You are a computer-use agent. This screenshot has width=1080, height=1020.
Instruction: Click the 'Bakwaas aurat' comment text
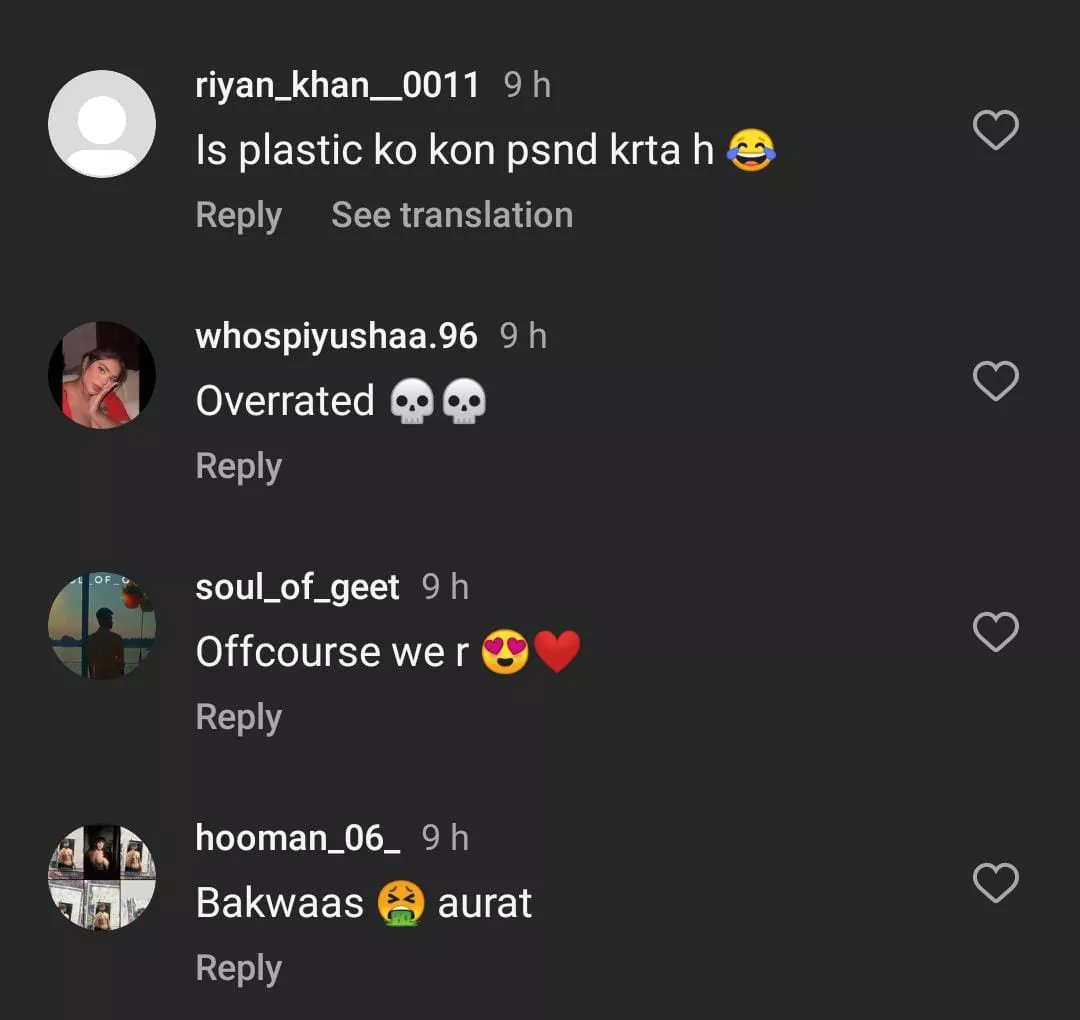[x=364, y=903]
